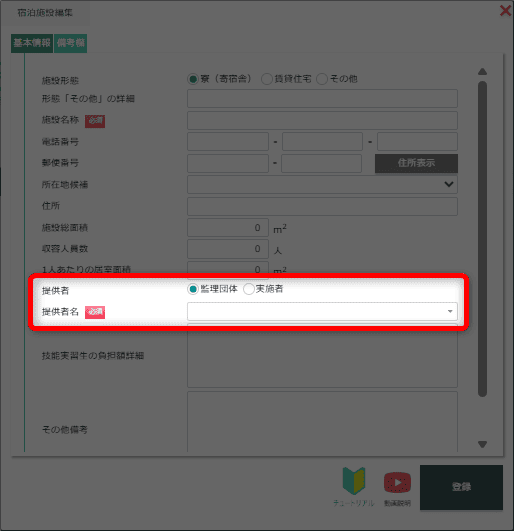Screen dimensions: 514x531
Task: Choose 賃貸住宅 facility type
Action: pos(266,79)
